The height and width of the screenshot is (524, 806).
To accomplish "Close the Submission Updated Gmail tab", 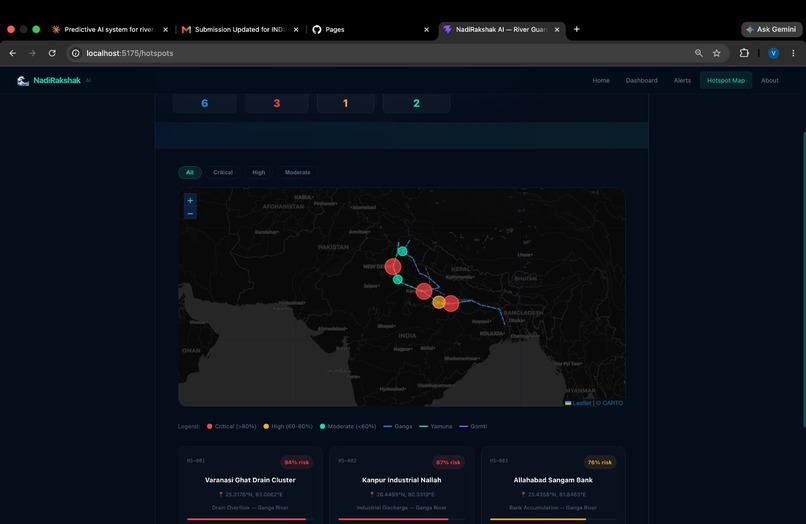I will click(296, 30).
